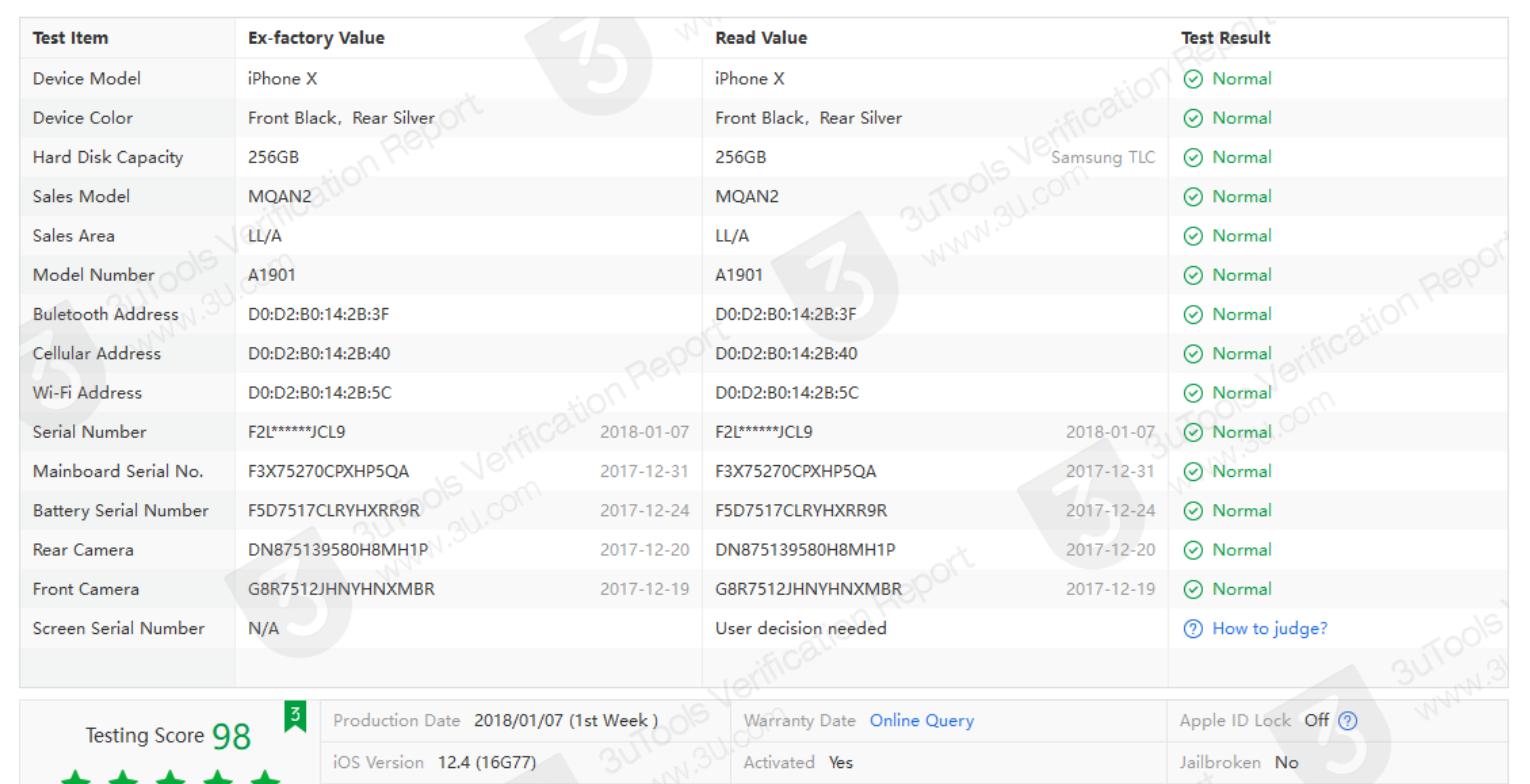Click the Activated Yes status
Image resolution: width=1530 pixels, height=784 pixels.
click(x=841, y=762)
